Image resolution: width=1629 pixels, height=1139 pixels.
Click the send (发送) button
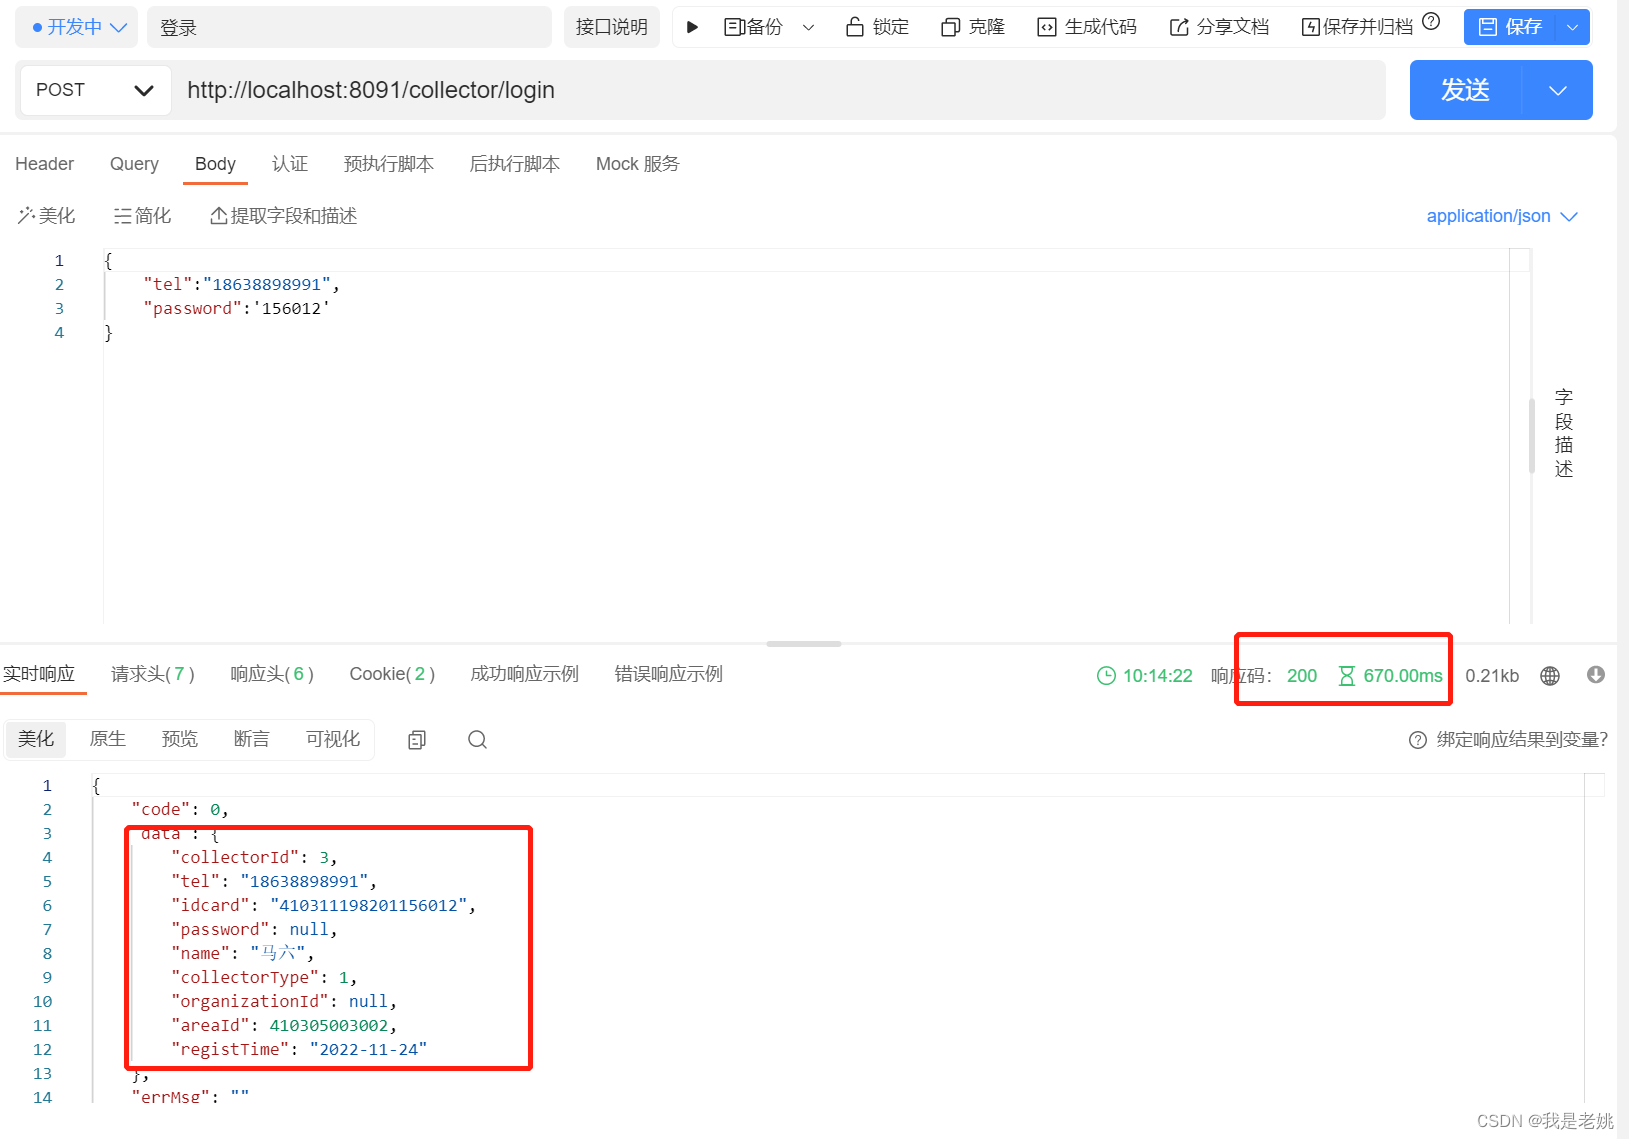tap(1465, 90)
